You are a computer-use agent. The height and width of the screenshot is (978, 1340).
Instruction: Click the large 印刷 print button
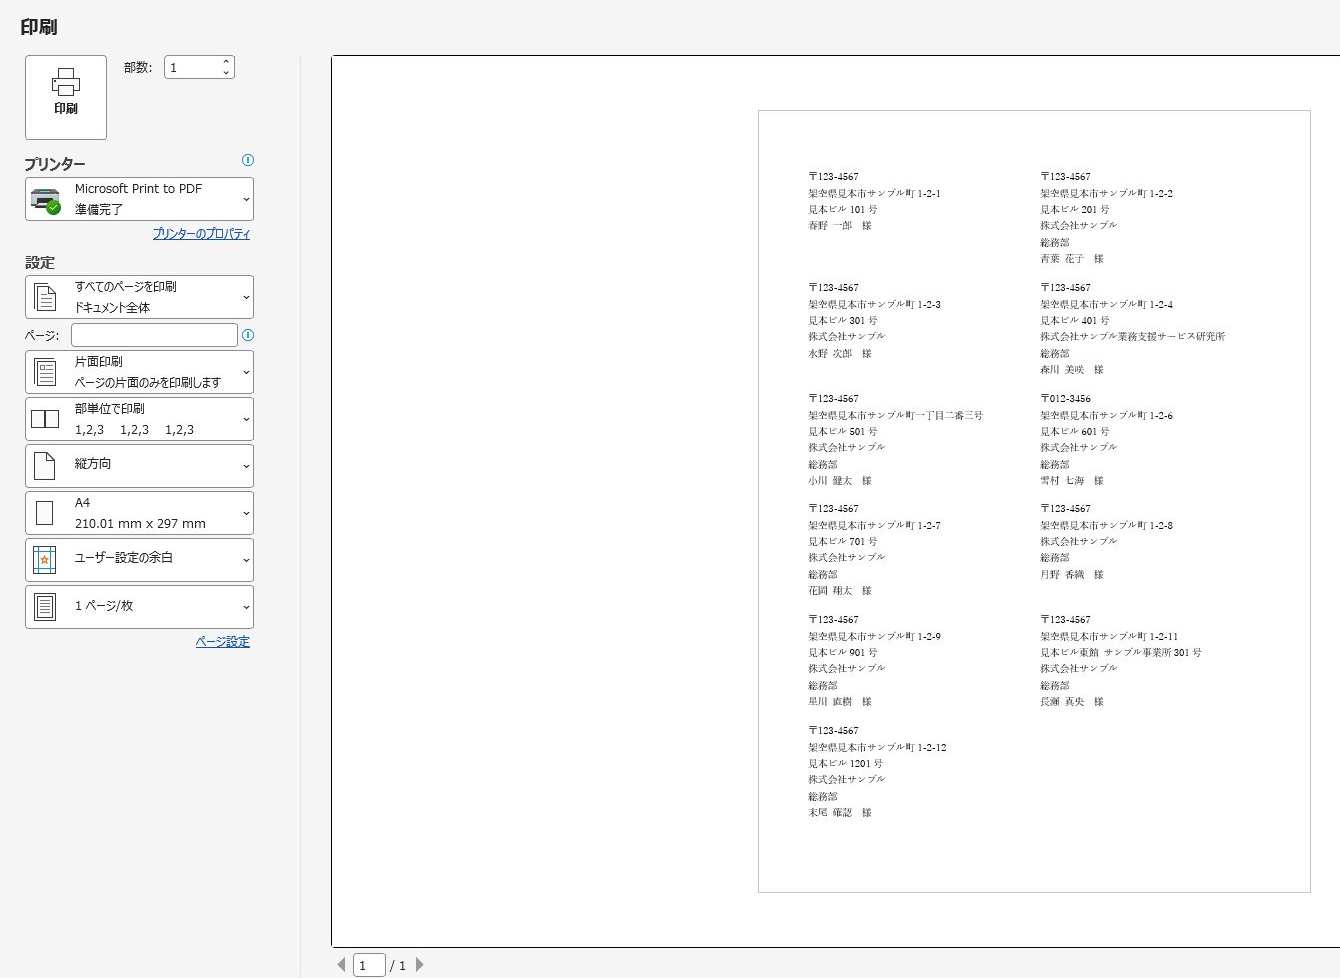tap(66, 97)
